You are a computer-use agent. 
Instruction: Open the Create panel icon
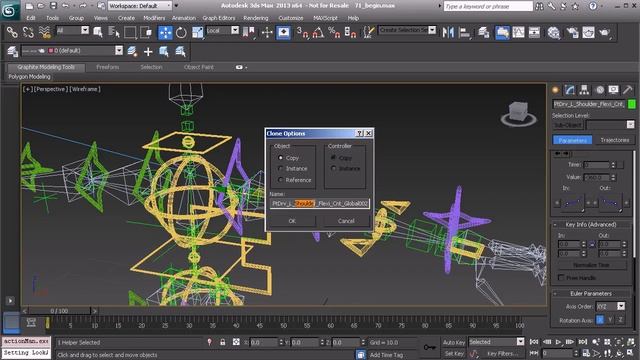555,90
